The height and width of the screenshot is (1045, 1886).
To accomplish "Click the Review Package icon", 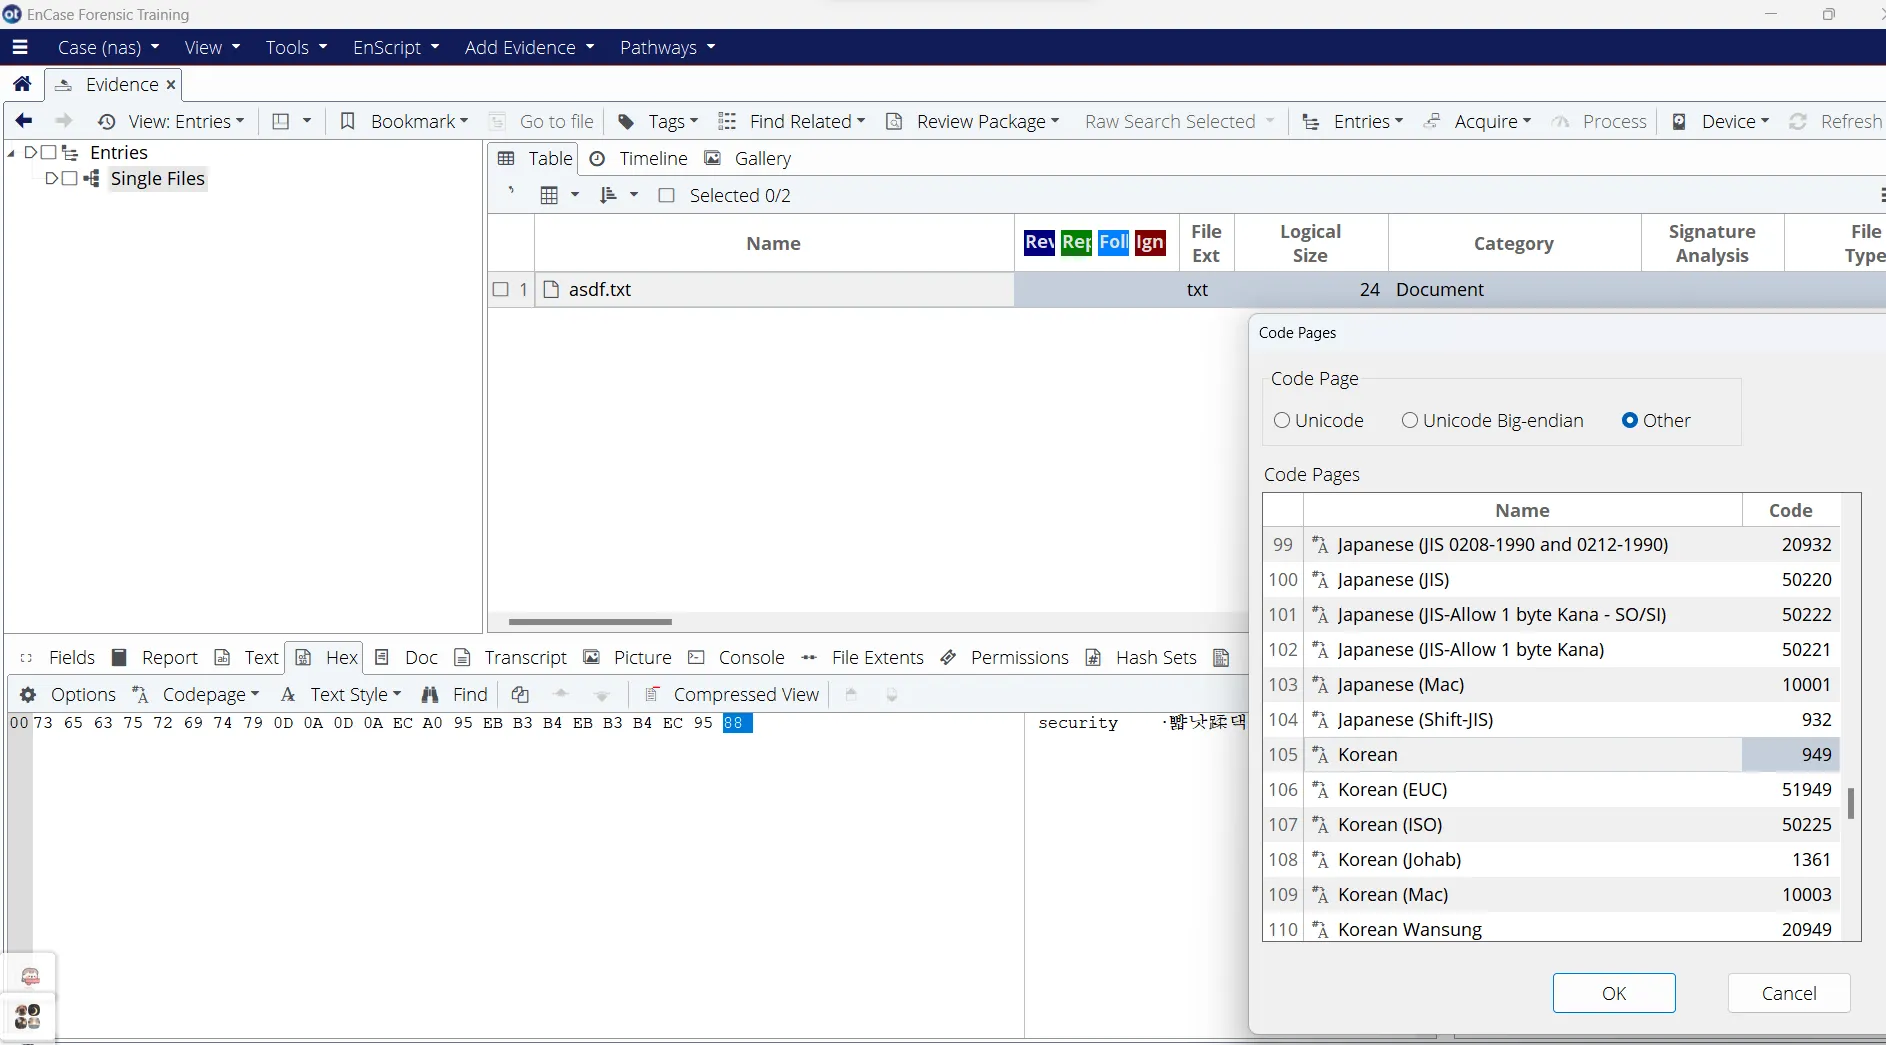I will (894, 121).
